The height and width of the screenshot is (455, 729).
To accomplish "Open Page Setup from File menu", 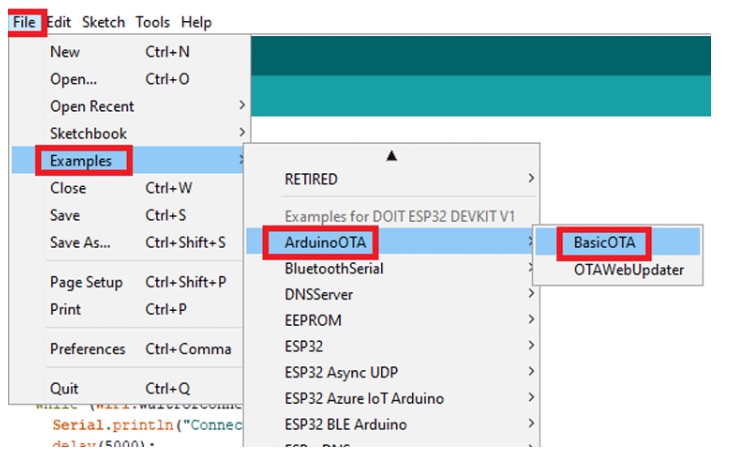I will click(x=88, y=282).
